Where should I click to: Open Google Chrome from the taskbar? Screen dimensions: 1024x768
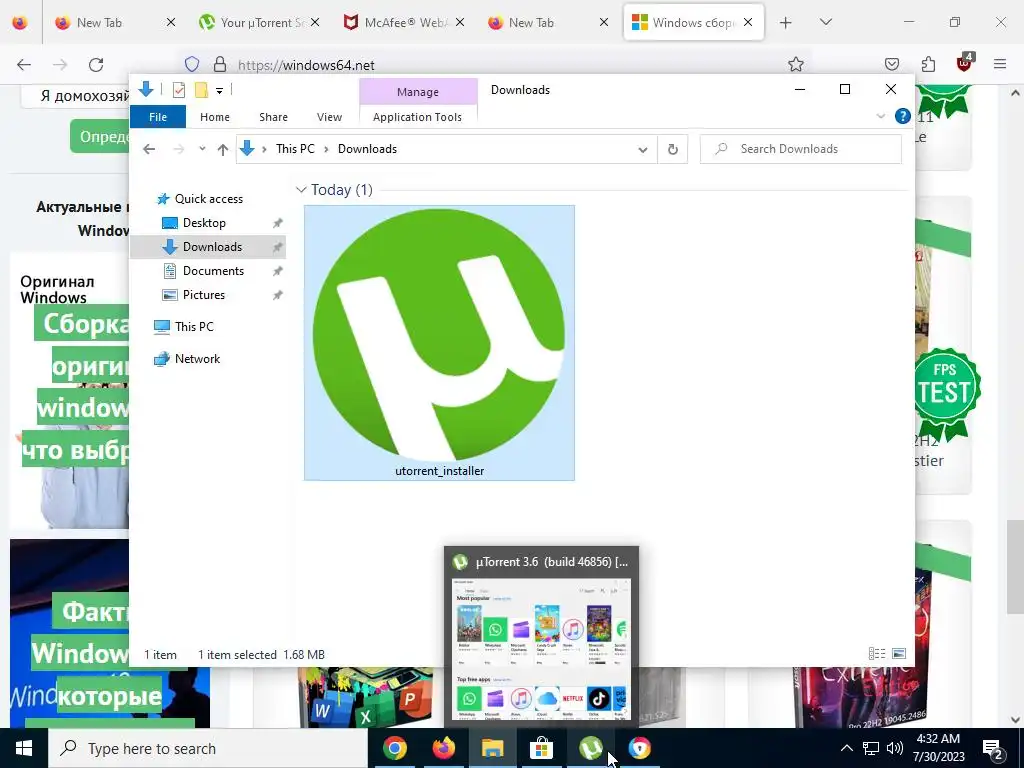point(394,748)
